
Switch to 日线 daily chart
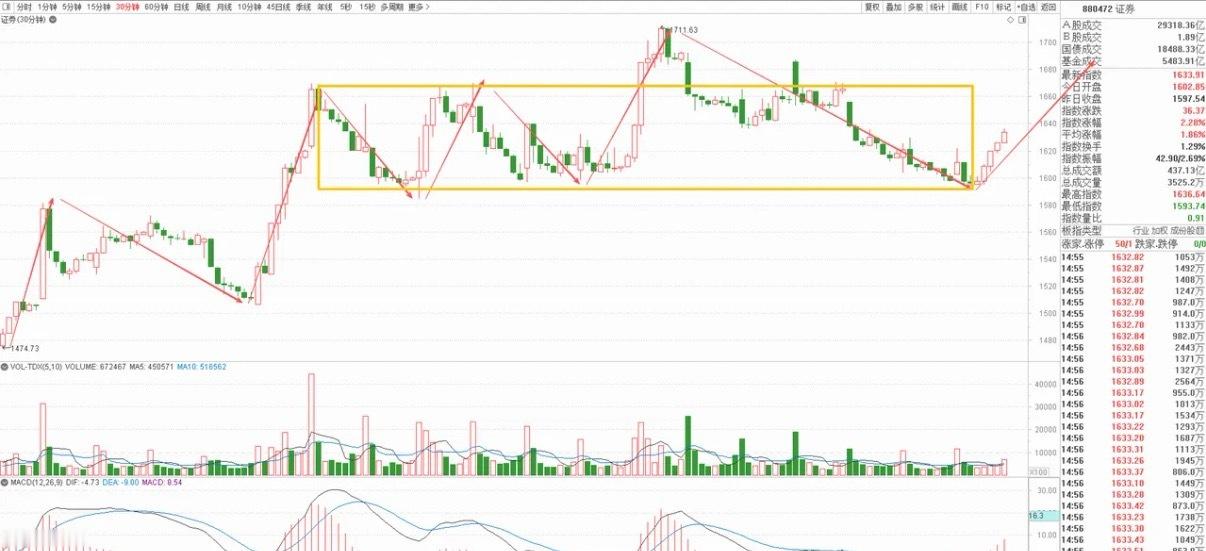[x=181, y=6]
